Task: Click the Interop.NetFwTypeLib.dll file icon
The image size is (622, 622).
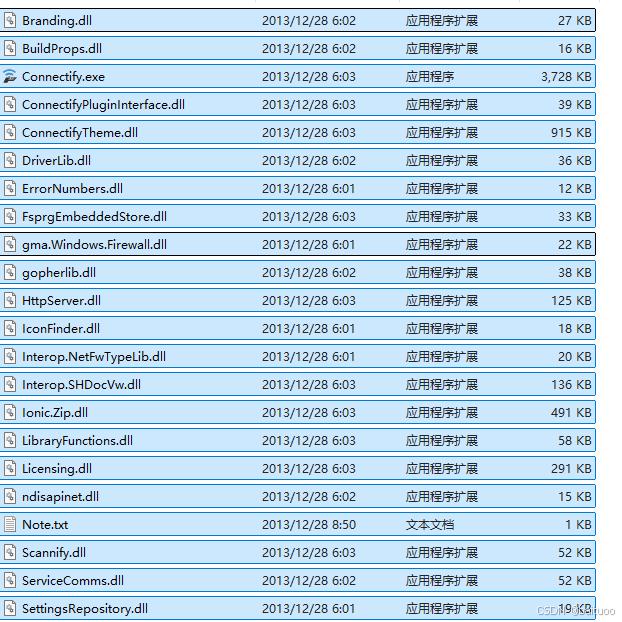Action: (10, 356)
